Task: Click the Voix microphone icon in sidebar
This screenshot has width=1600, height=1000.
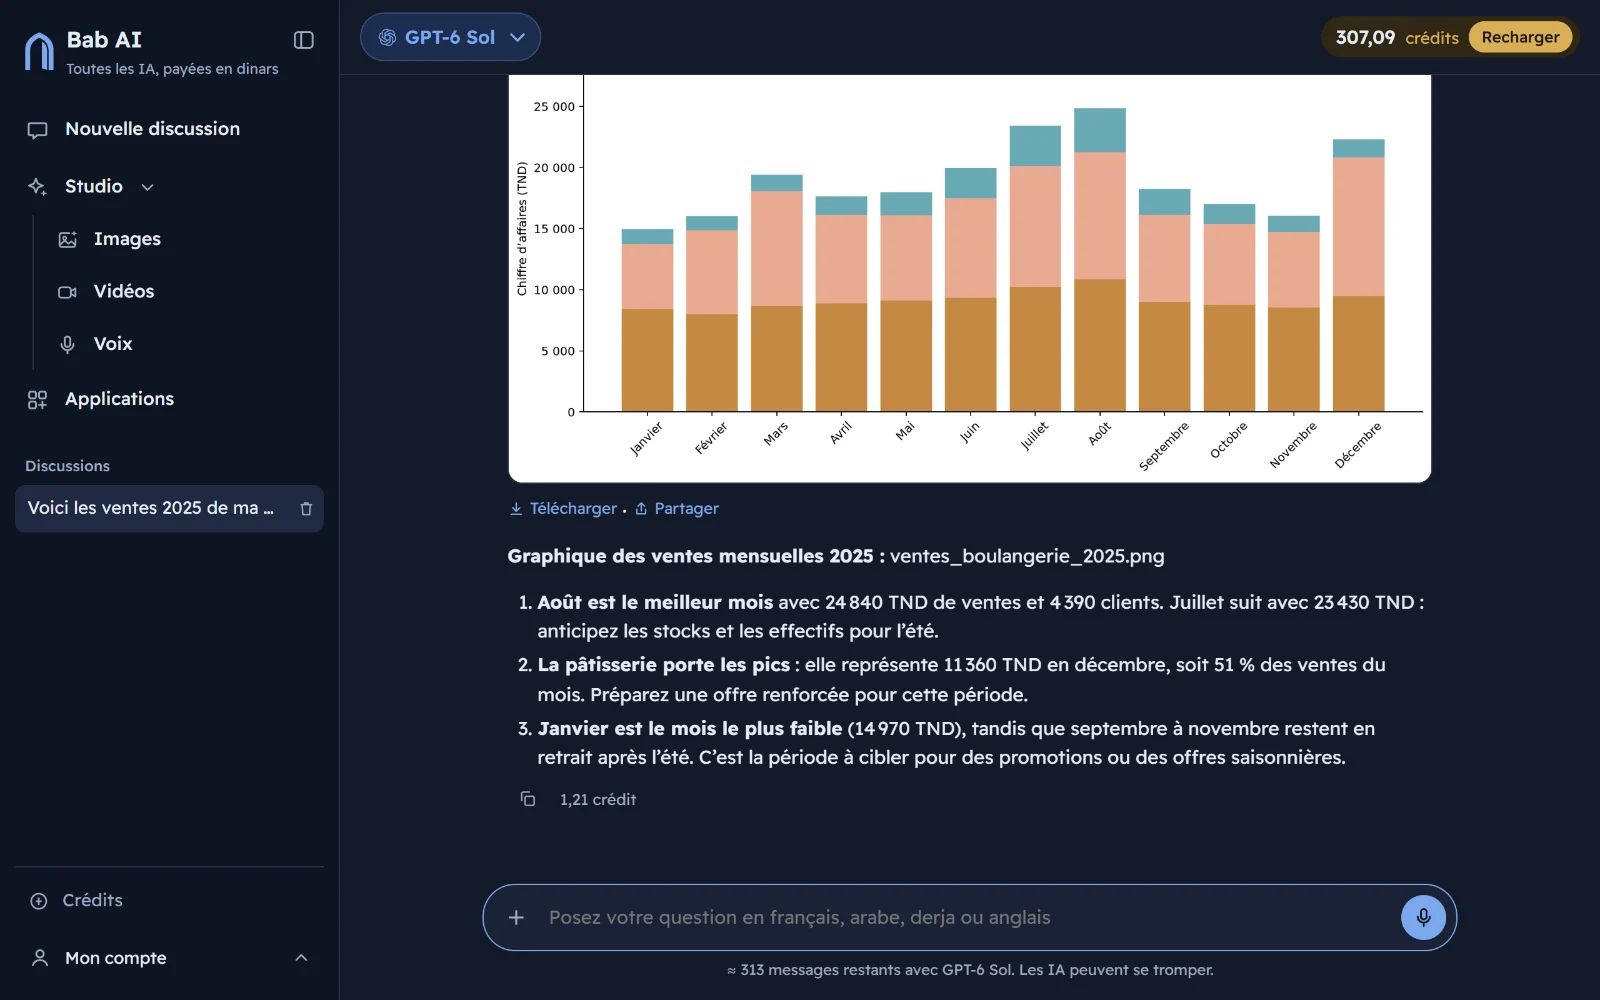Action: [68, 344]
